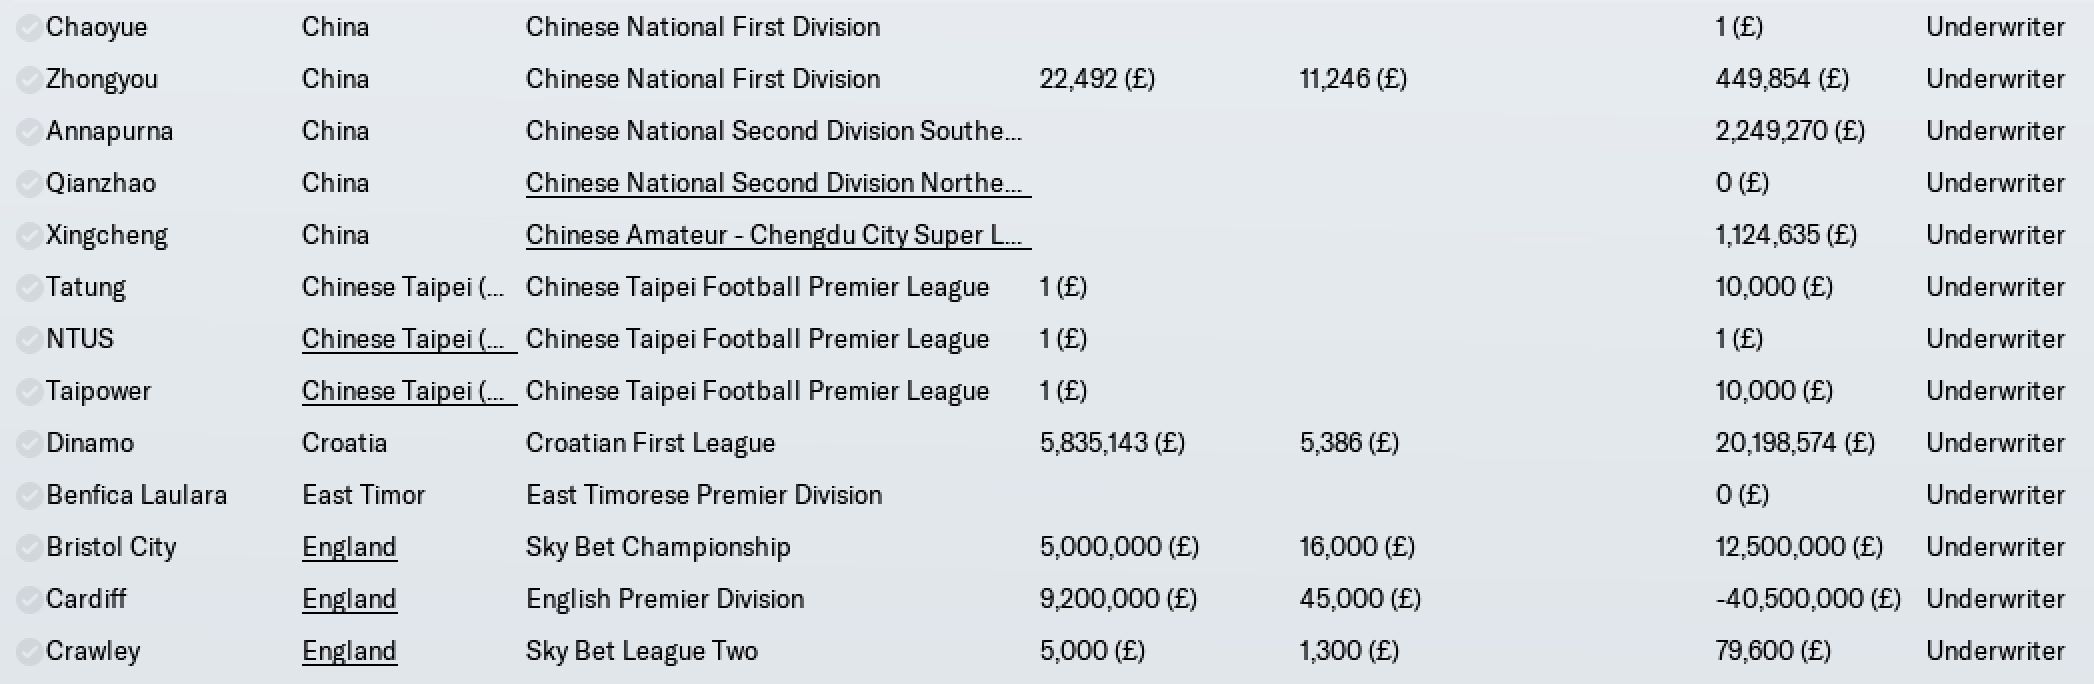
Task: Click the check icon next to Xingcheng
Action: point(29,235)
